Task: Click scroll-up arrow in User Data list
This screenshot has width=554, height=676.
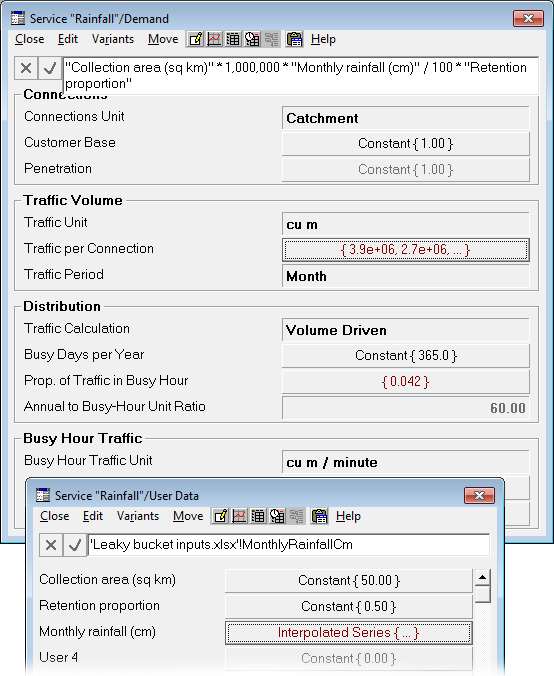Action: pyautogui.click(x=482, y=577)
